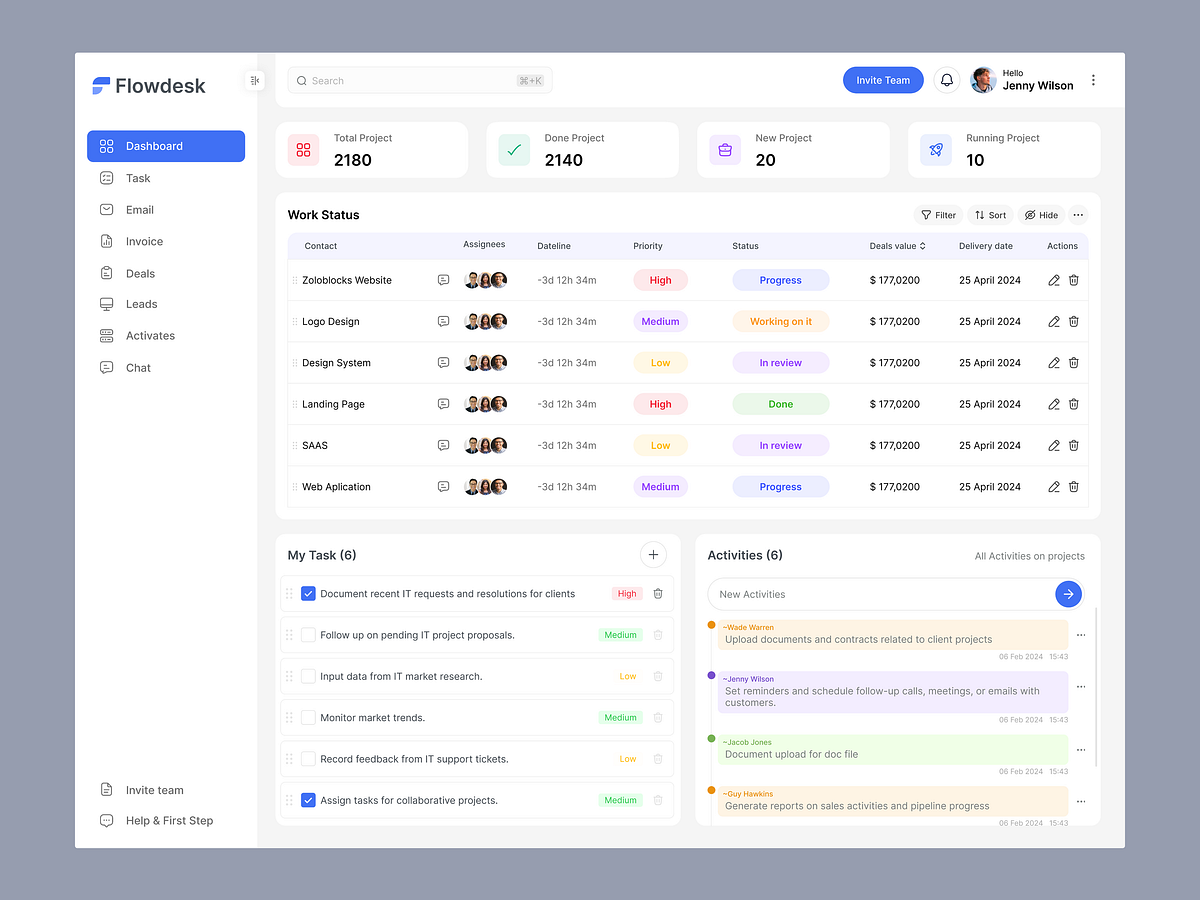Click the Running Project rocket icon
The image size is (1200, 900).
coord(936,150)
